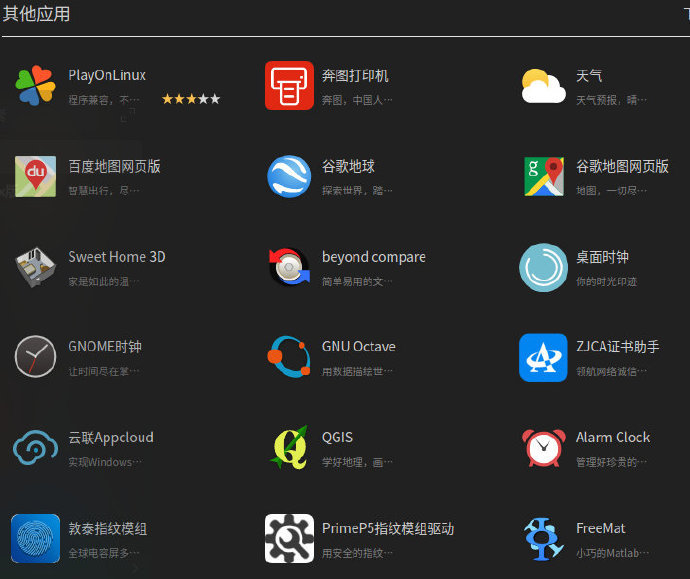The width and height of the screenshot is (690, 579).
Task: Click the 实现Windows… description under 云联Appcloud
Action: 105,462
